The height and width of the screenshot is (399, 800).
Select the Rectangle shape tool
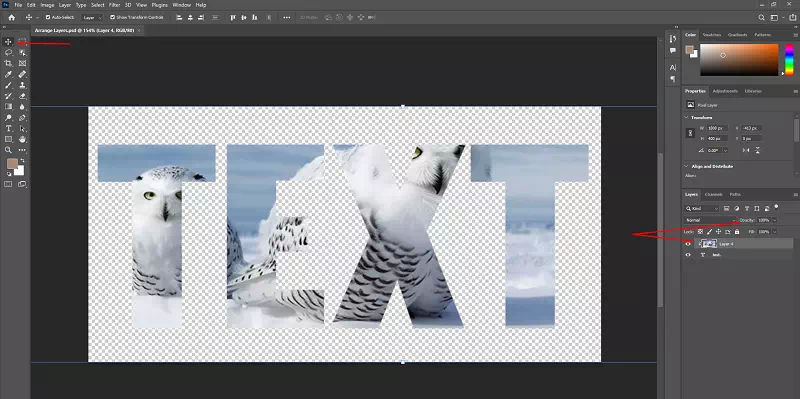coord(8,139)
